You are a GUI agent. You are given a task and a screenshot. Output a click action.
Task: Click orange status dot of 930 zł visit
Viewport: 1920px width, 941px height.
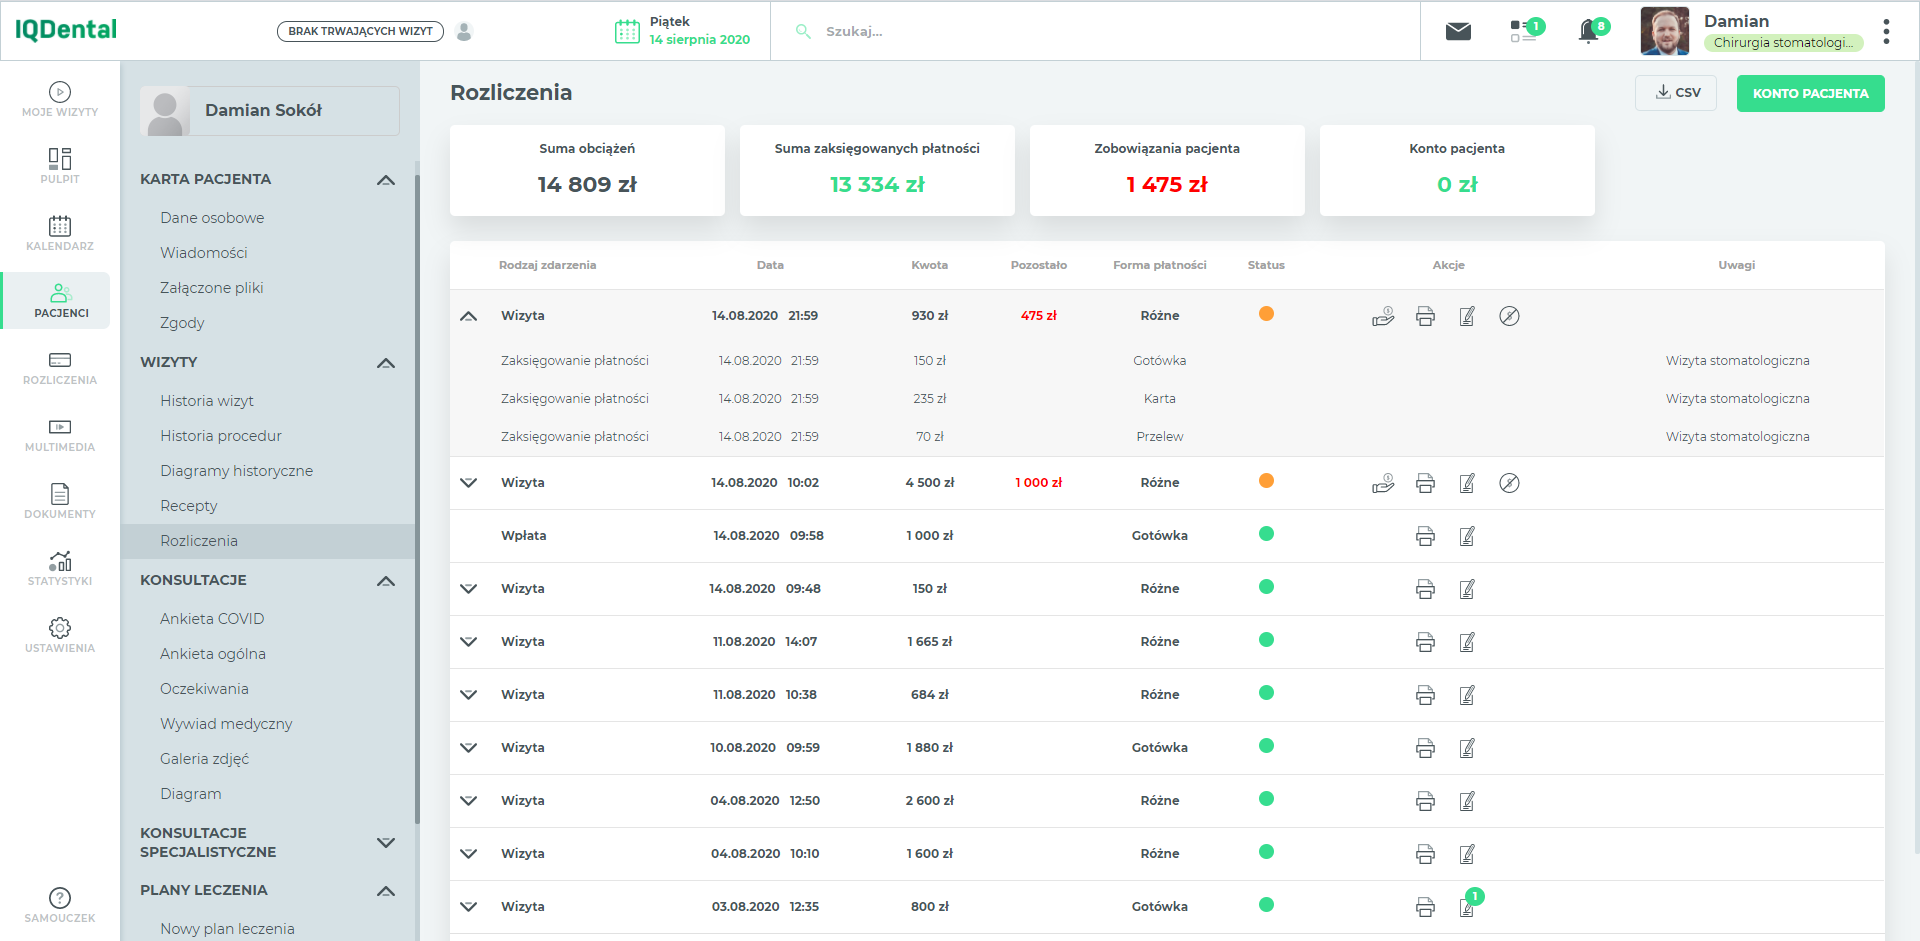click(x=1266, y=314)
